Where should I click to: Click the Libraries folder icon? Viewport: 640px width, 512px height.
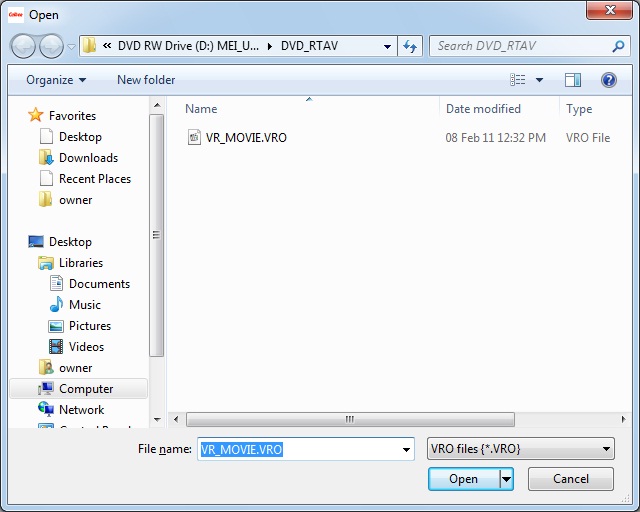click(x=46, y=263)
